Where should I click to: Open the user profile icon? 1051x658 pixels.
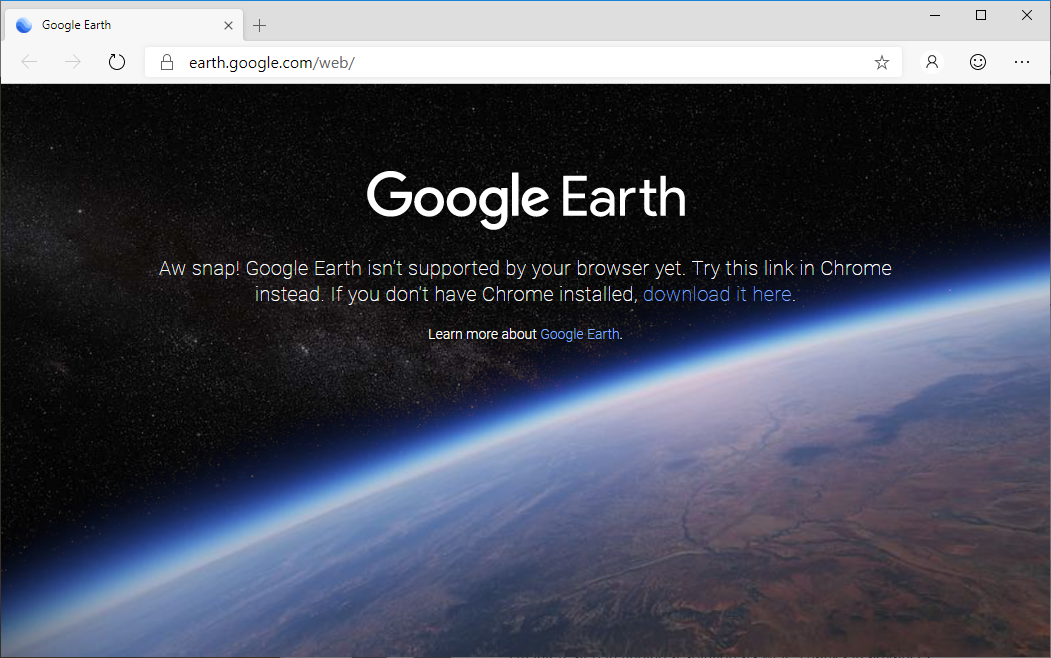coord(932,62)
